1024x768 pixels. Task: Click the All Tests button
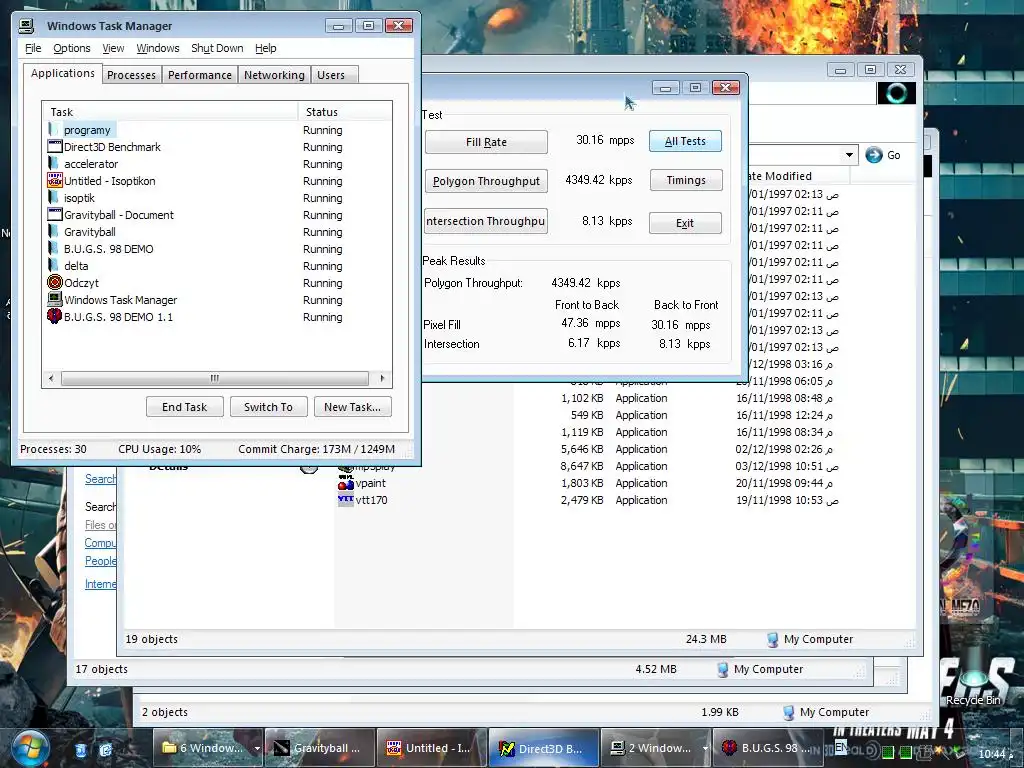point(685,141)
